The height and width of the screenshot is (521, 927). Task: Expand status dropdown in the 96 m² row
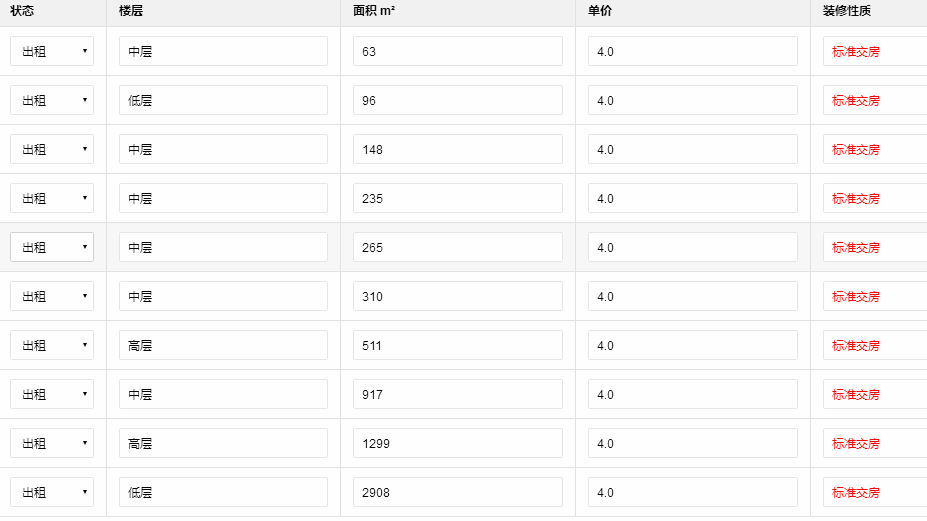click(x=52, y=100)
